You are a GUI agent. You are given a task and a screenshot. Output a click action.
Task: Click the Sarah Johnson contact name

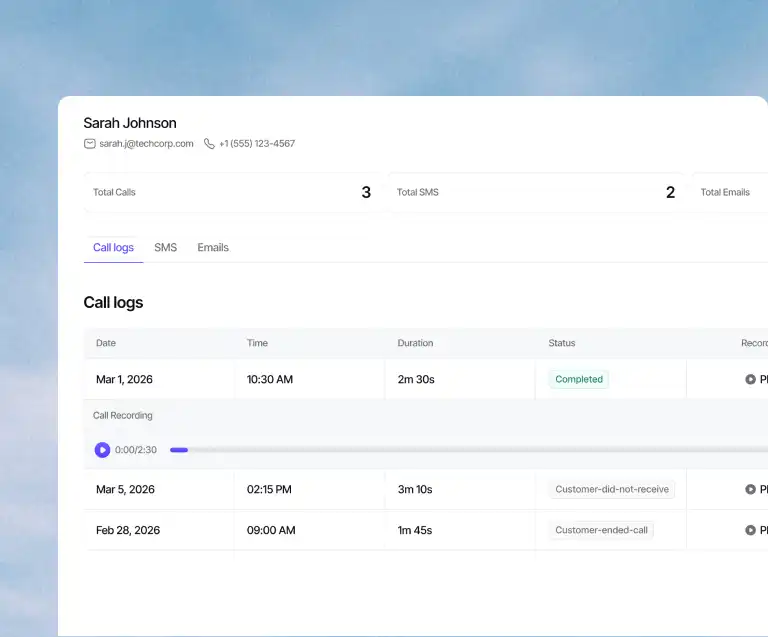click(130, 123)
